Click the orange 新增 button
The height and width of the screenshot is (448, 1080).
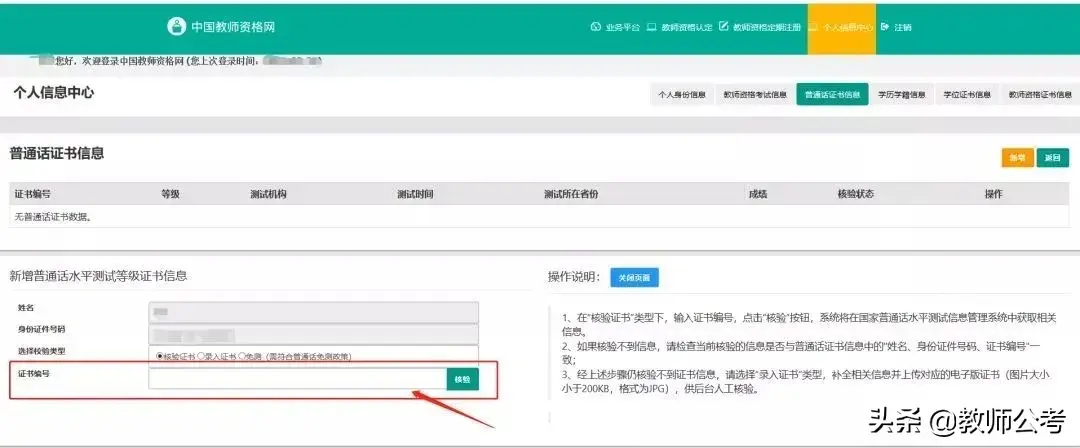1017,158
